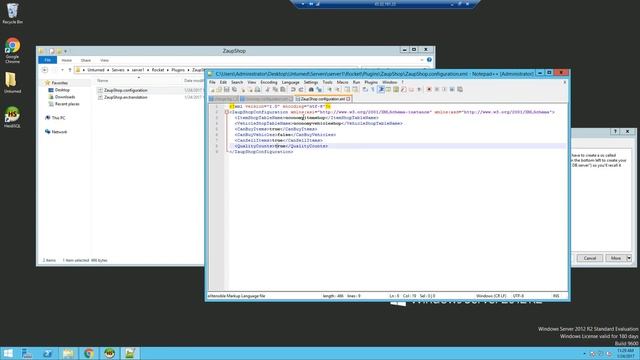640x360 pixels.
Task: Click Name column header in Explorer
Action: point(103,80)
